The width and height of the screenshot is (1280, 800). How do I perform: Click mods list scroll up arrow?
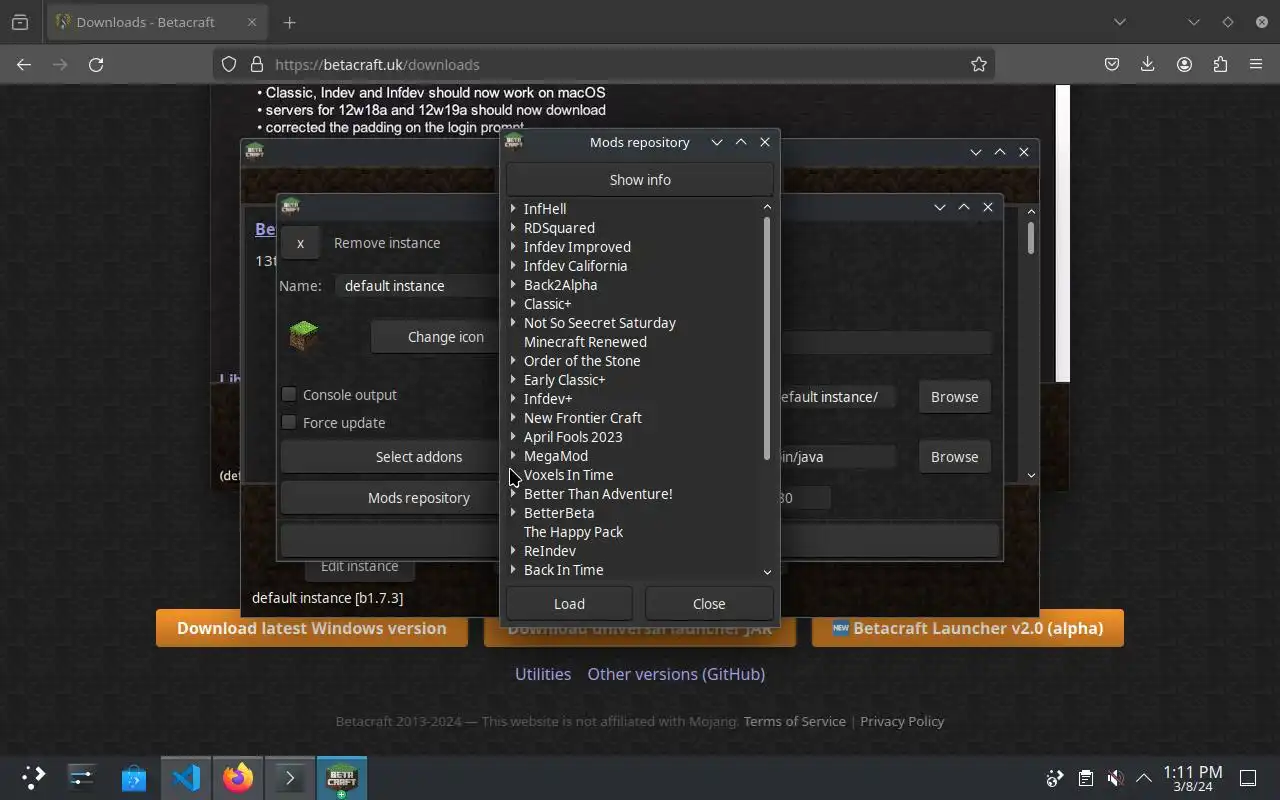tap(767, 207)
